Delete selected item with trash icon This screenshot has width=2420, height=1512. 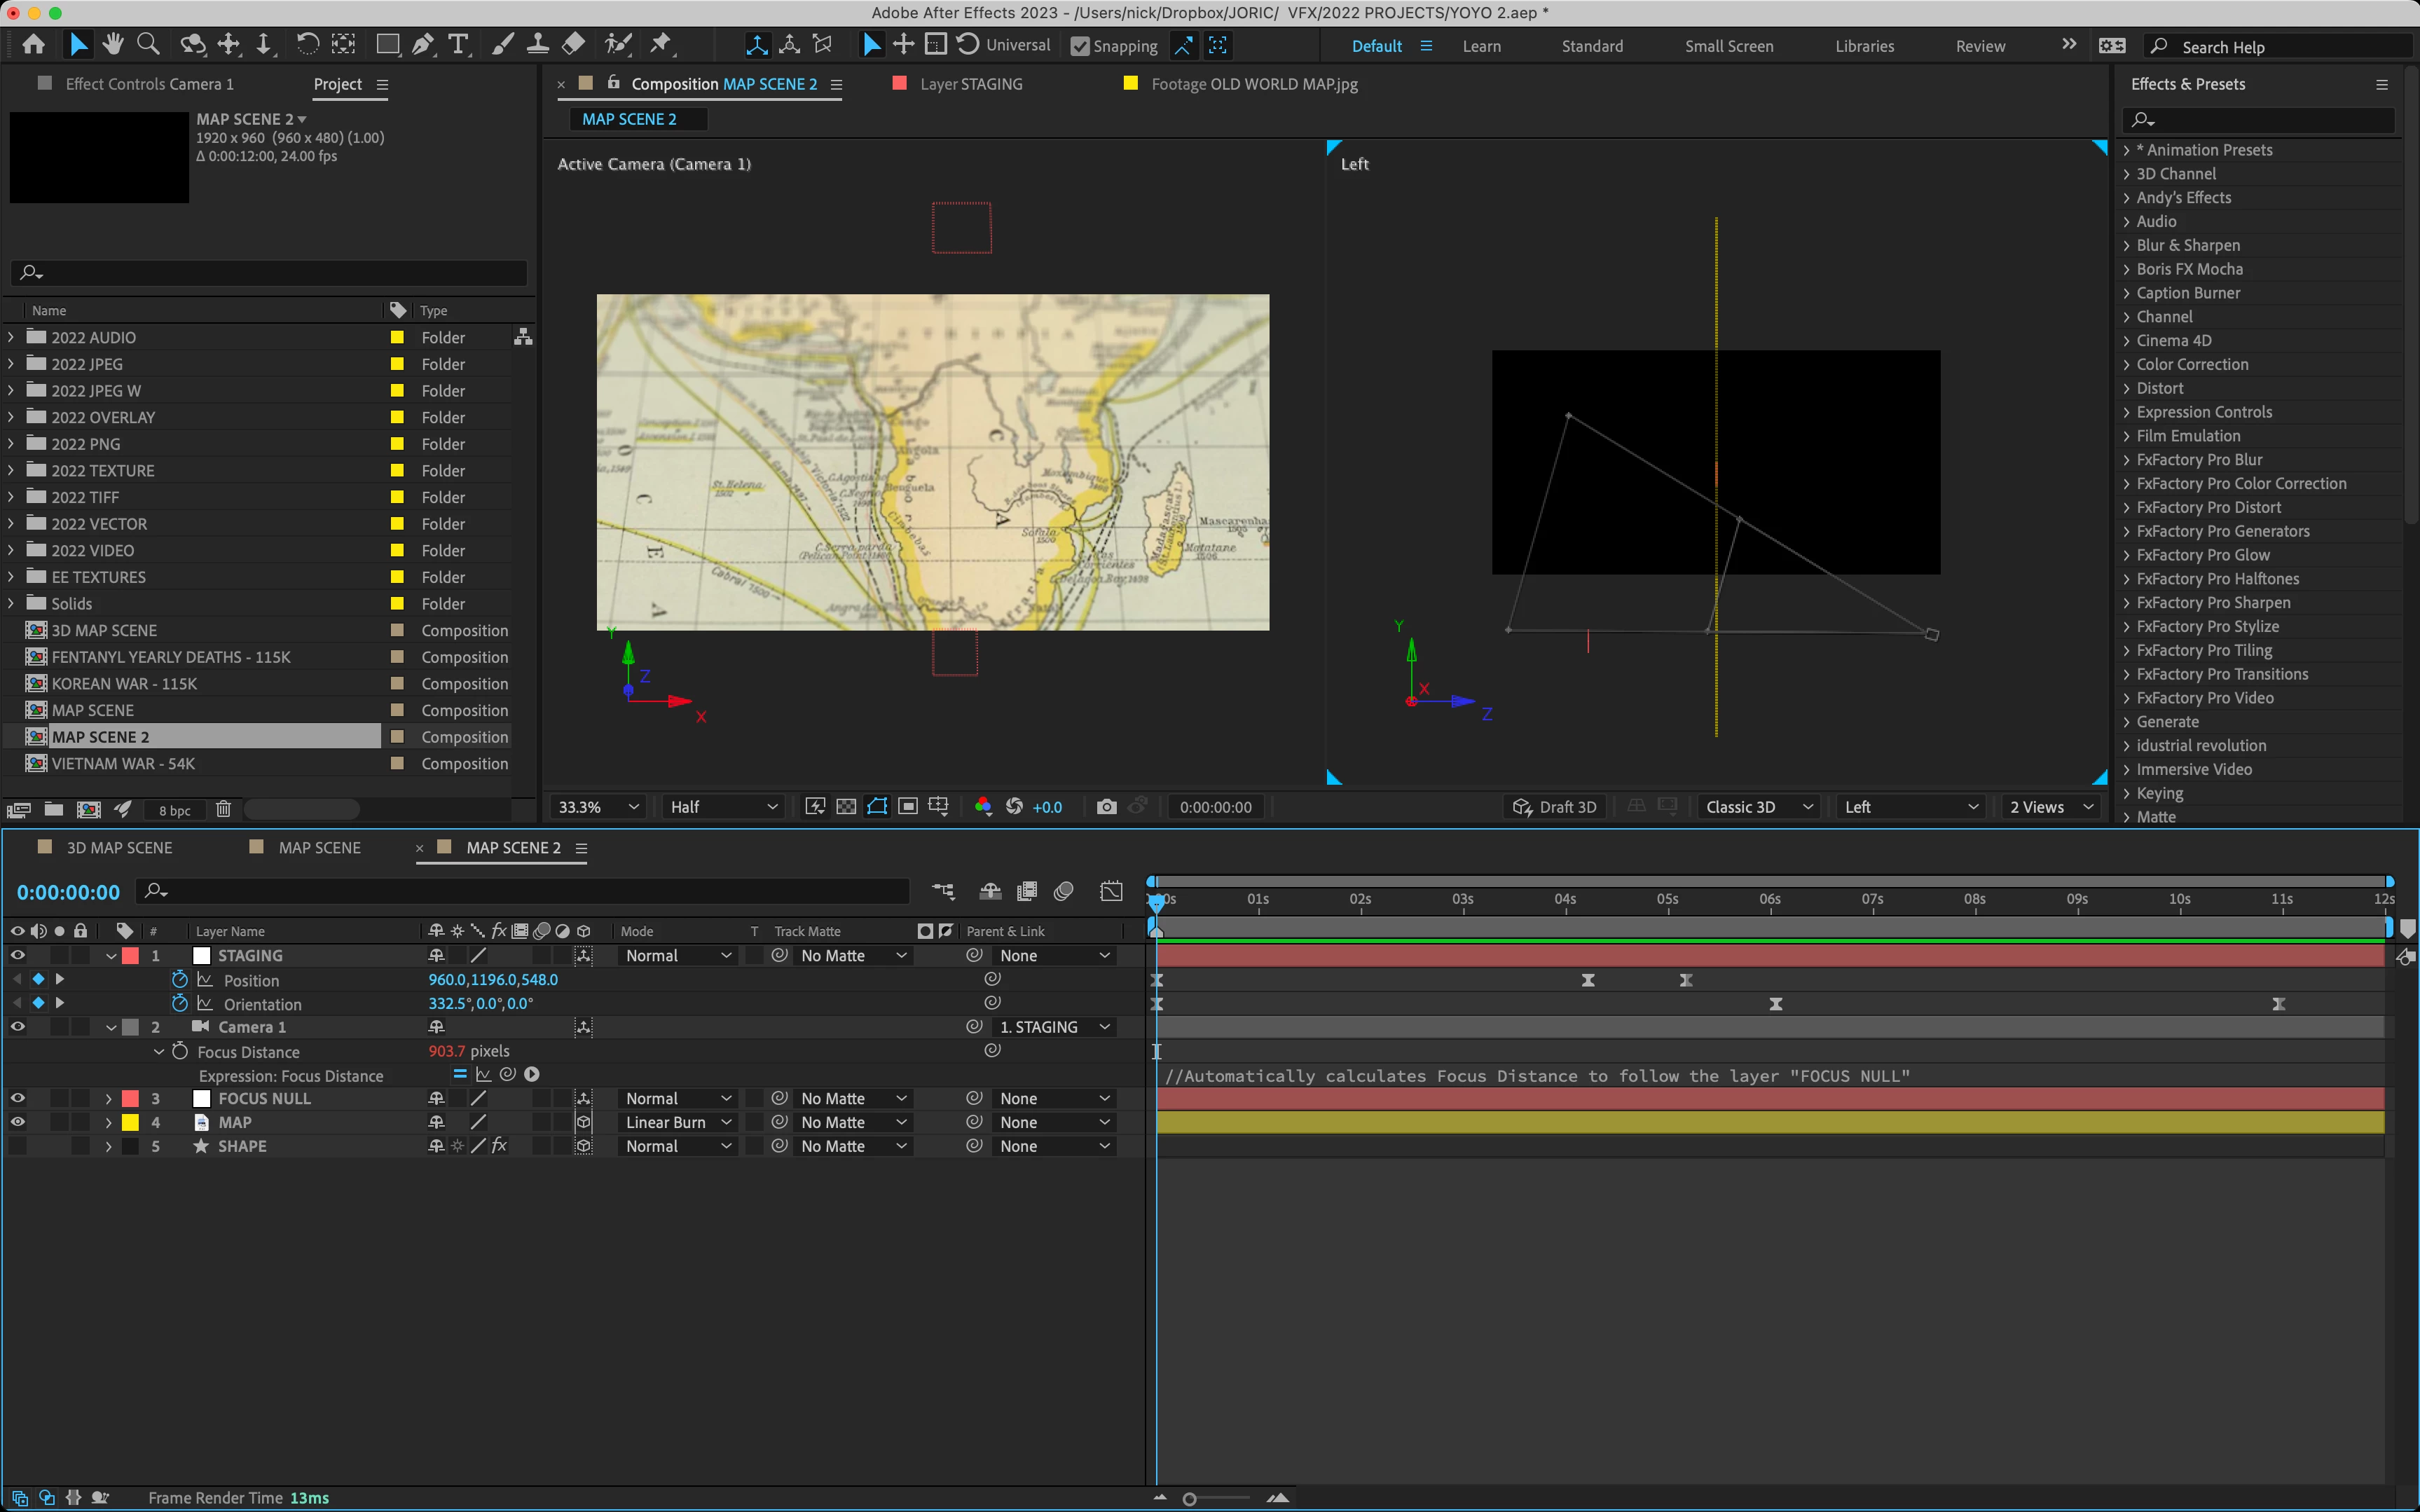point(224,809)
